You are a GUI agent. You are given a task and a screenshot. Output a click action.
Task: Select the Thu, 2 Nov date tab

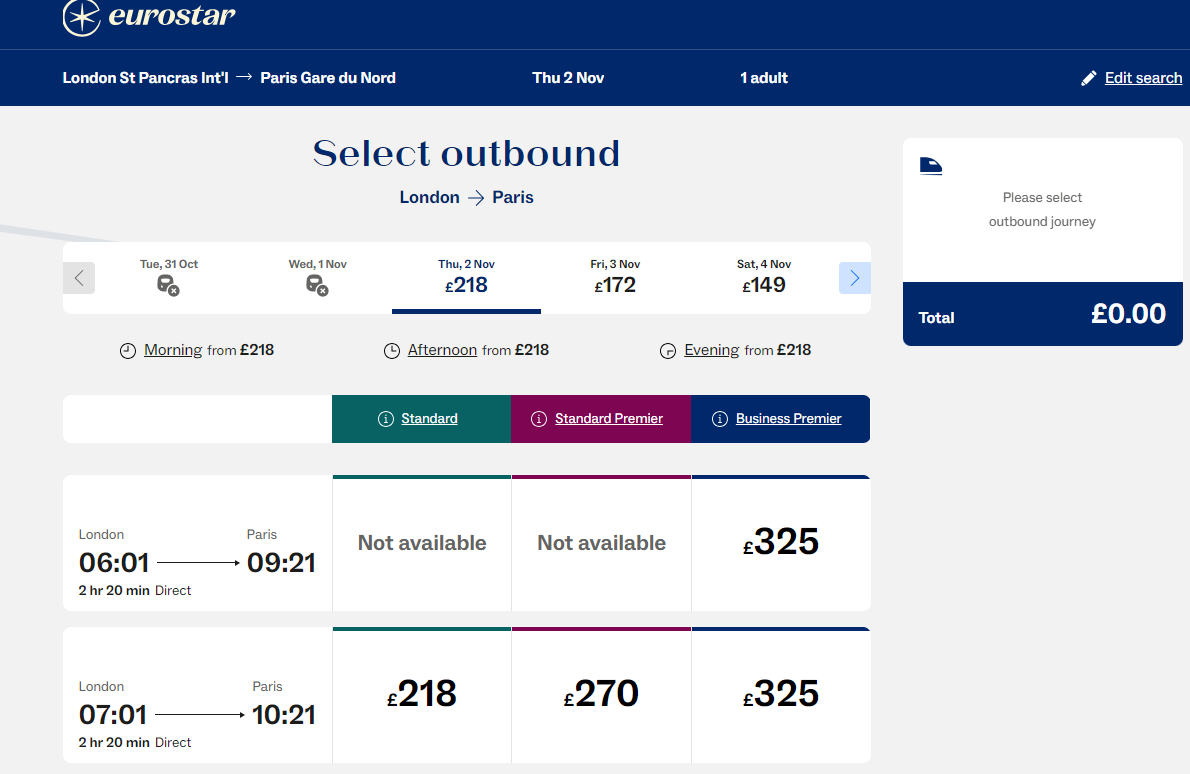(466, 278)
